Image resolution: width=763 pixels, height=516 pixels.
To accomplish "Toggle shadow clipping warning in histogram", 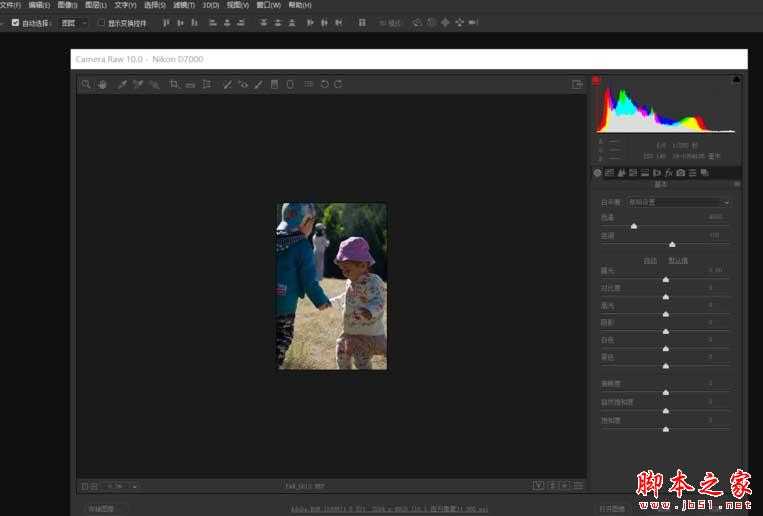I will [597, 79].
